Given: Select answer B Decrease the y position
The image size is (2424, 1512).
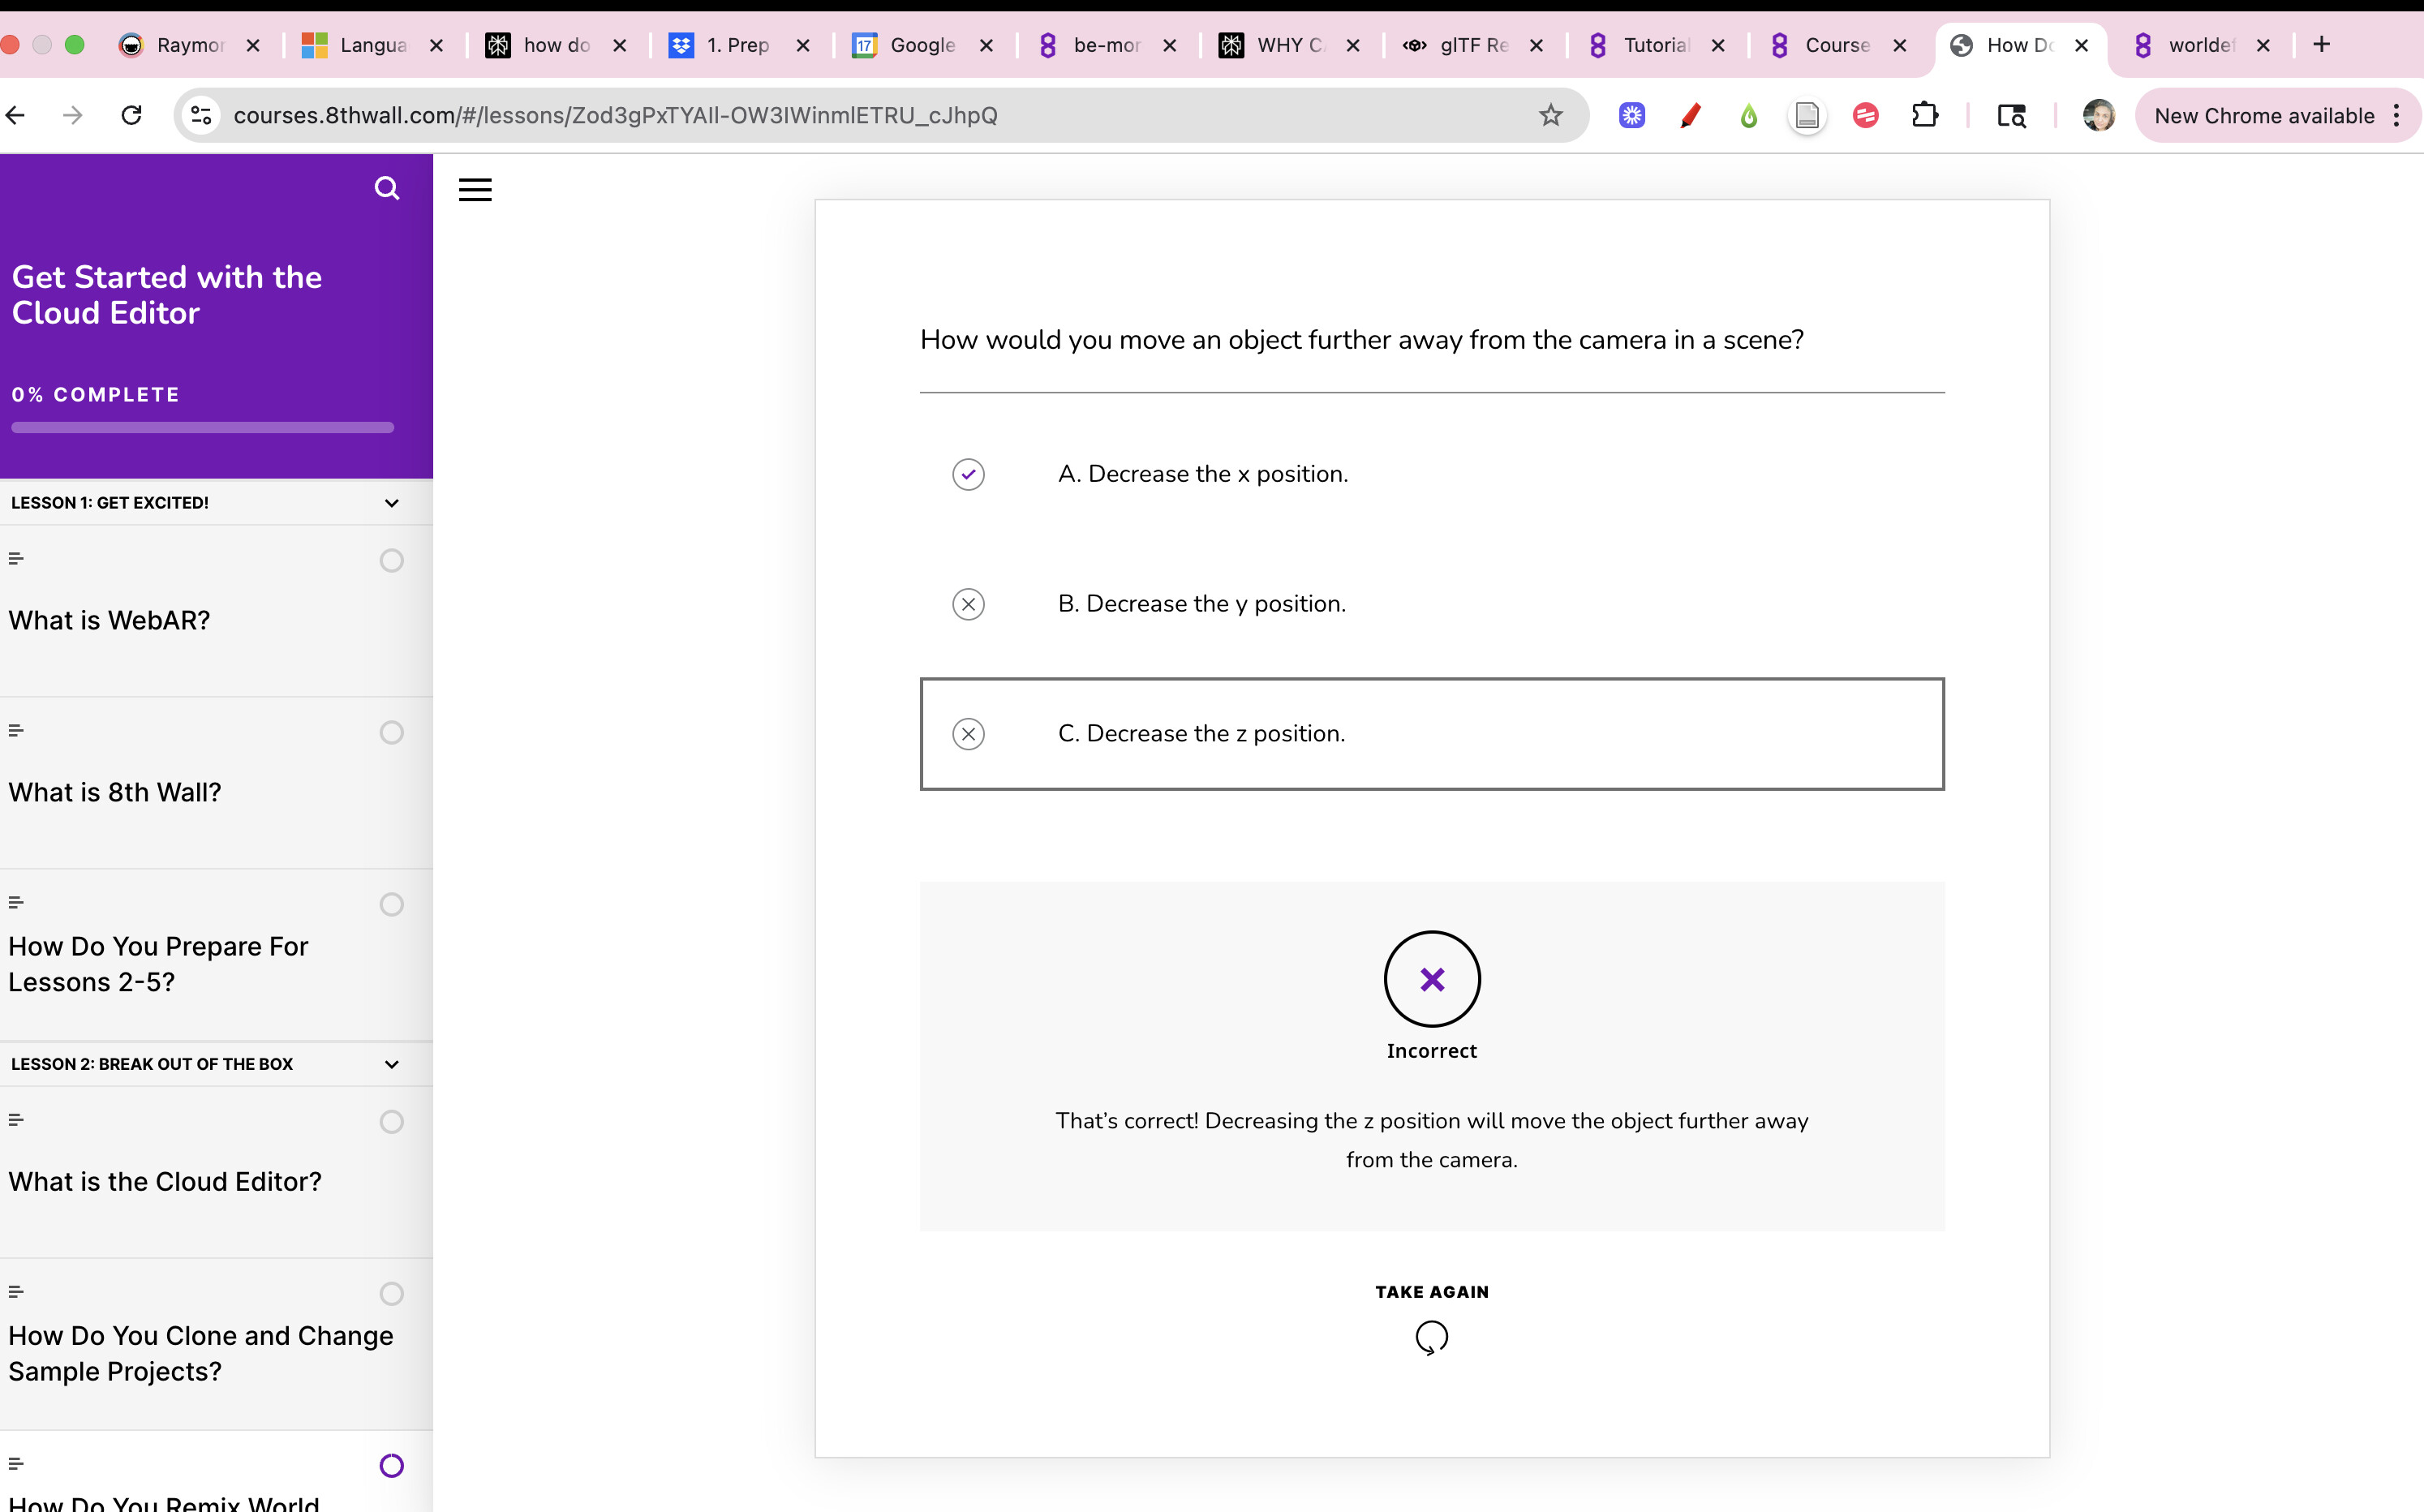Looking at the screenshot, I should tap(1201, 604).
